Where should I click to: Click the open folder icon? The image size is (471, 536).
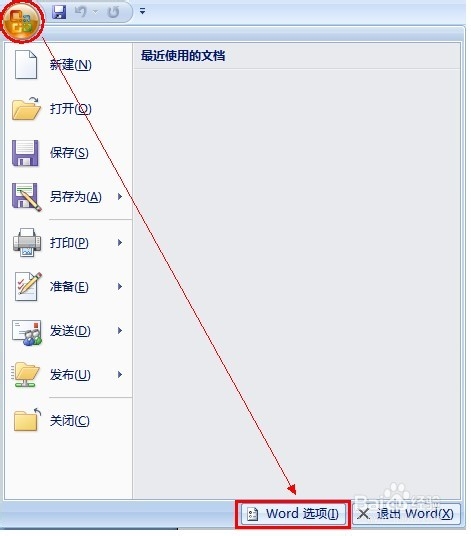pyautogui.click(x=26, y=108)
